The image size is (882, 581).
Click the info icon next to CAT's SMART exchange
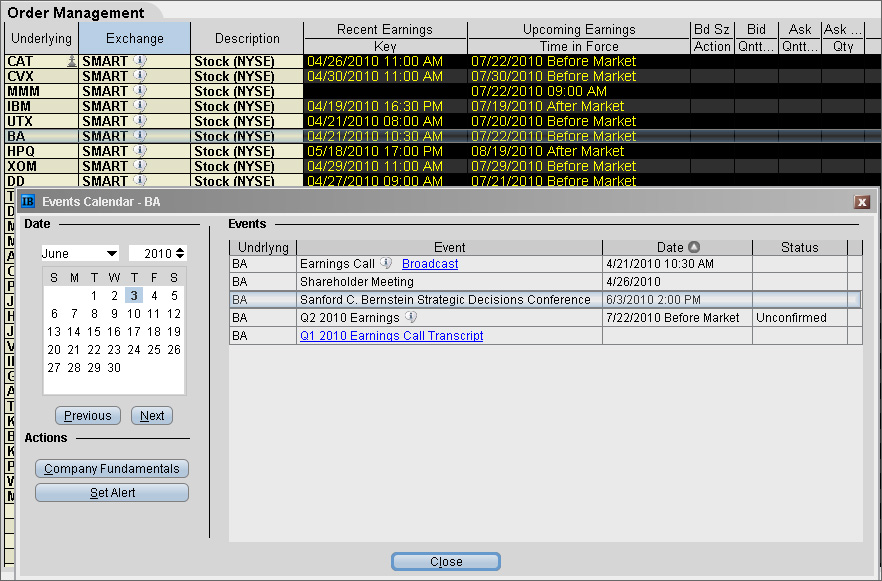click(x=140, y=61)
